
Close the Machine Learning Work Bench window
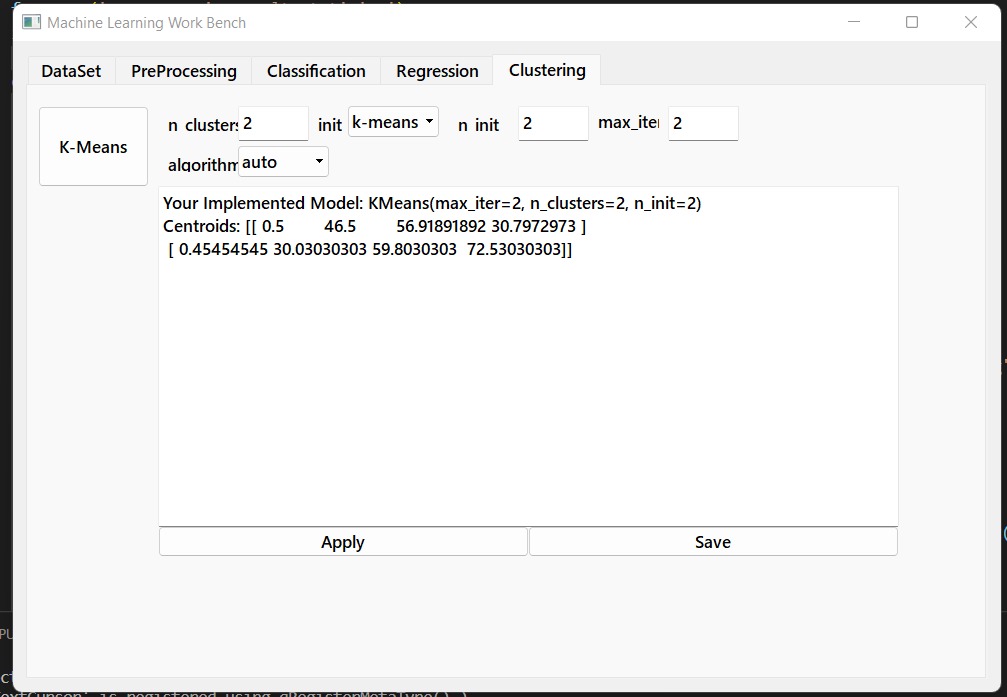pyautogui.click(x=970, y=22)
